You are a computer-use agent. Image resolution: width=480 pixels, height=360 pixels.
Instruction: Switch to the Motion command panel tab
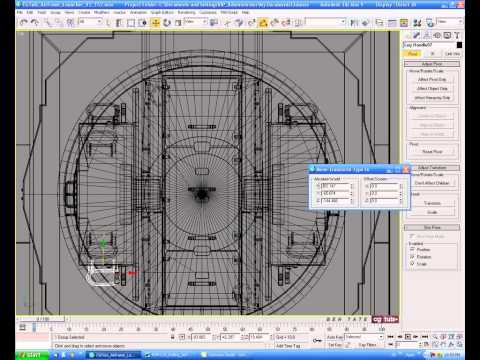pos(437,35)
